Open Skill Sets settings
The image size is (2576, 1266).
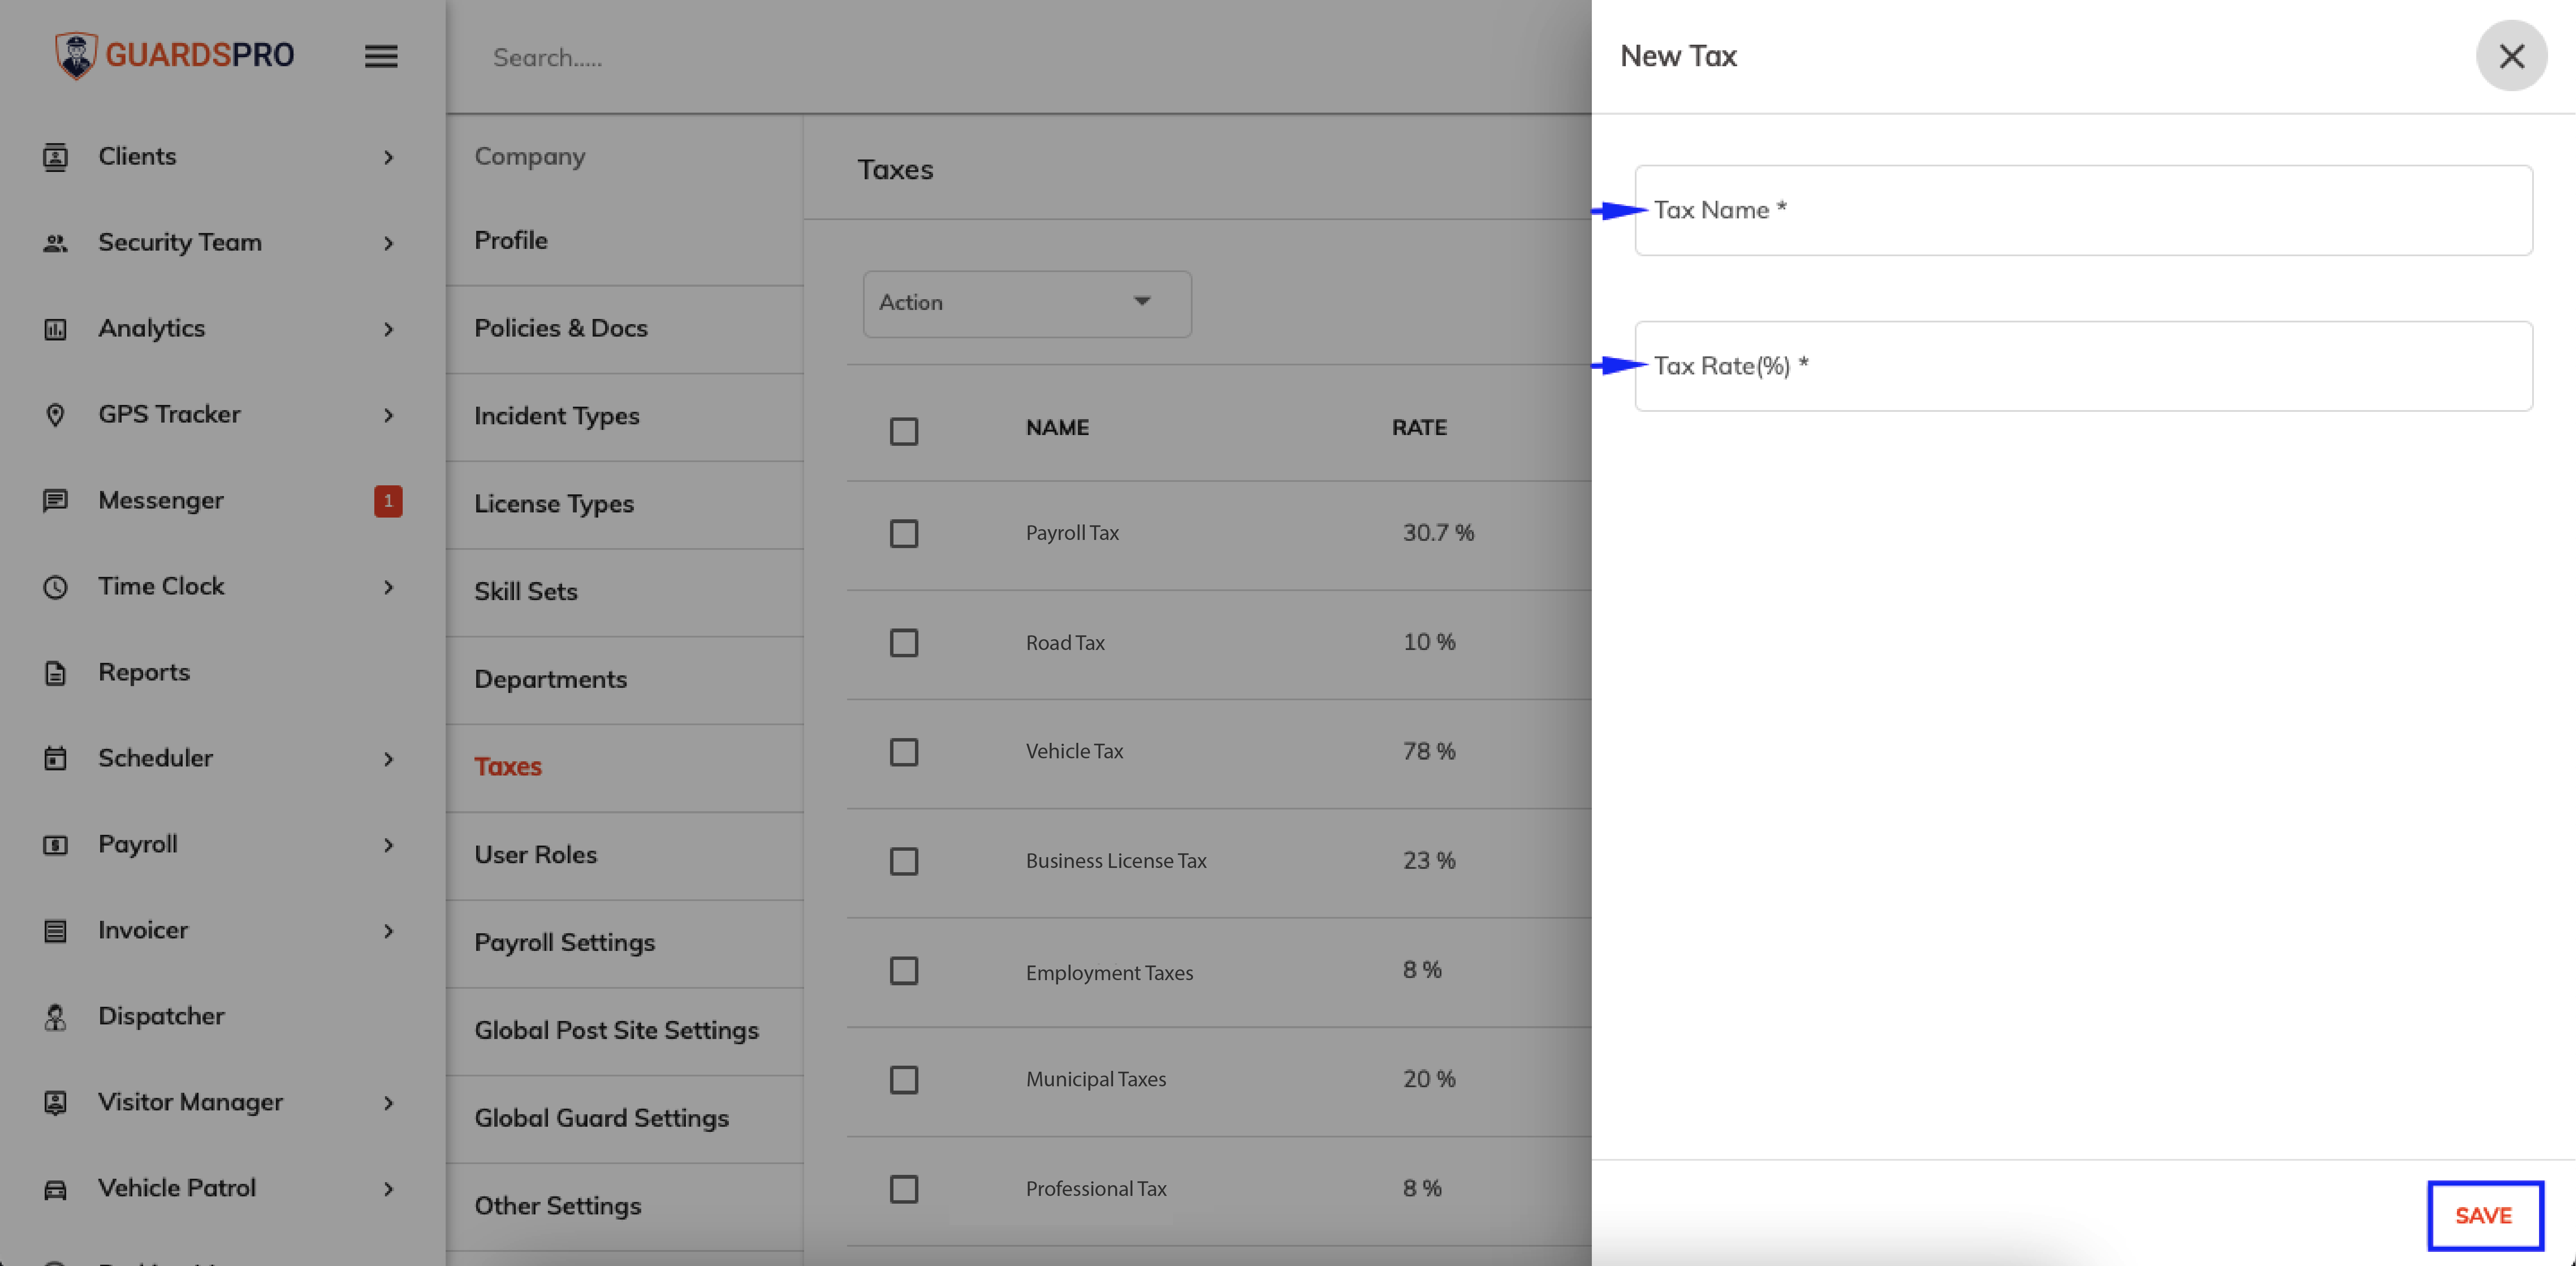(x=625, y=592)
